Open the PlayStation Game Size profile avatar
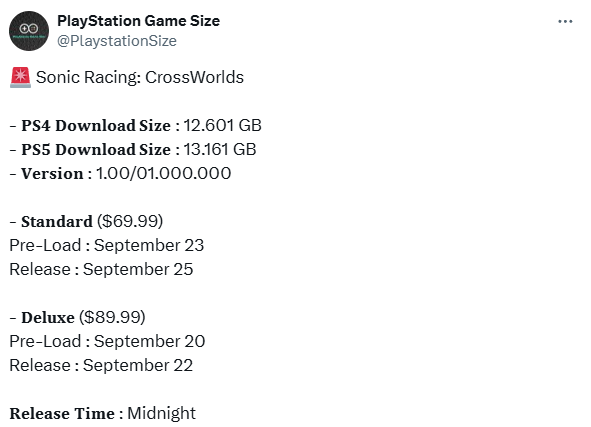This screenshot has width=591, height=427. click(29, 31)
